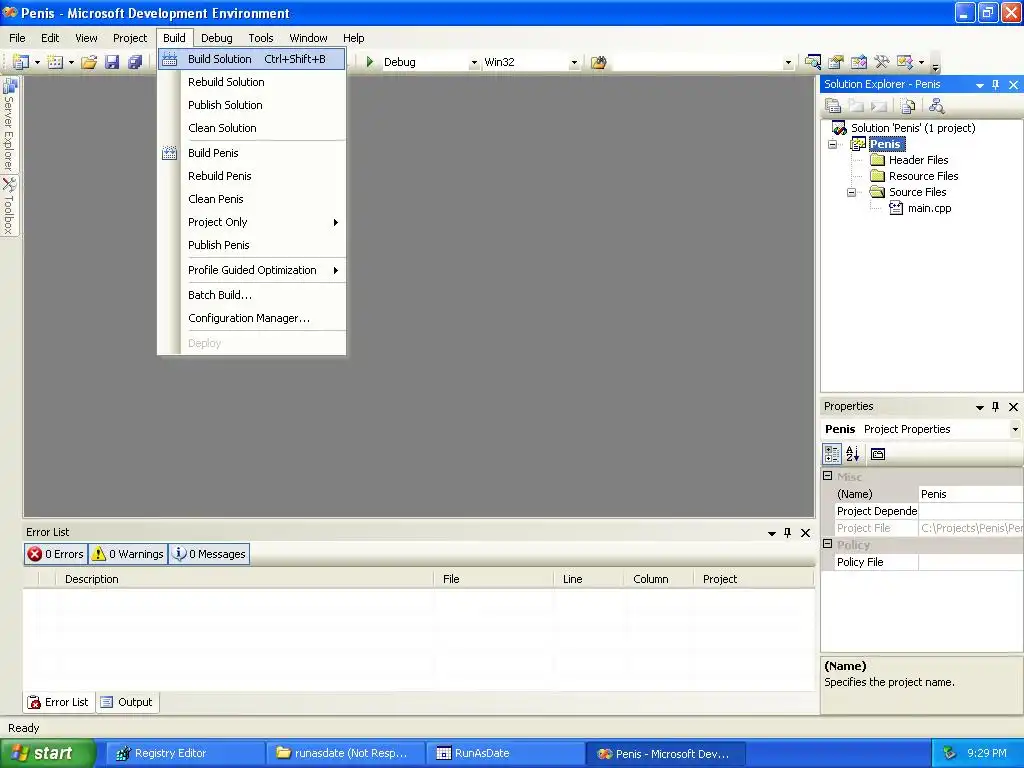1024x768 pixels.
Task: Open the toolbar options overflow arrow
Action: click(x=935, y=63)
